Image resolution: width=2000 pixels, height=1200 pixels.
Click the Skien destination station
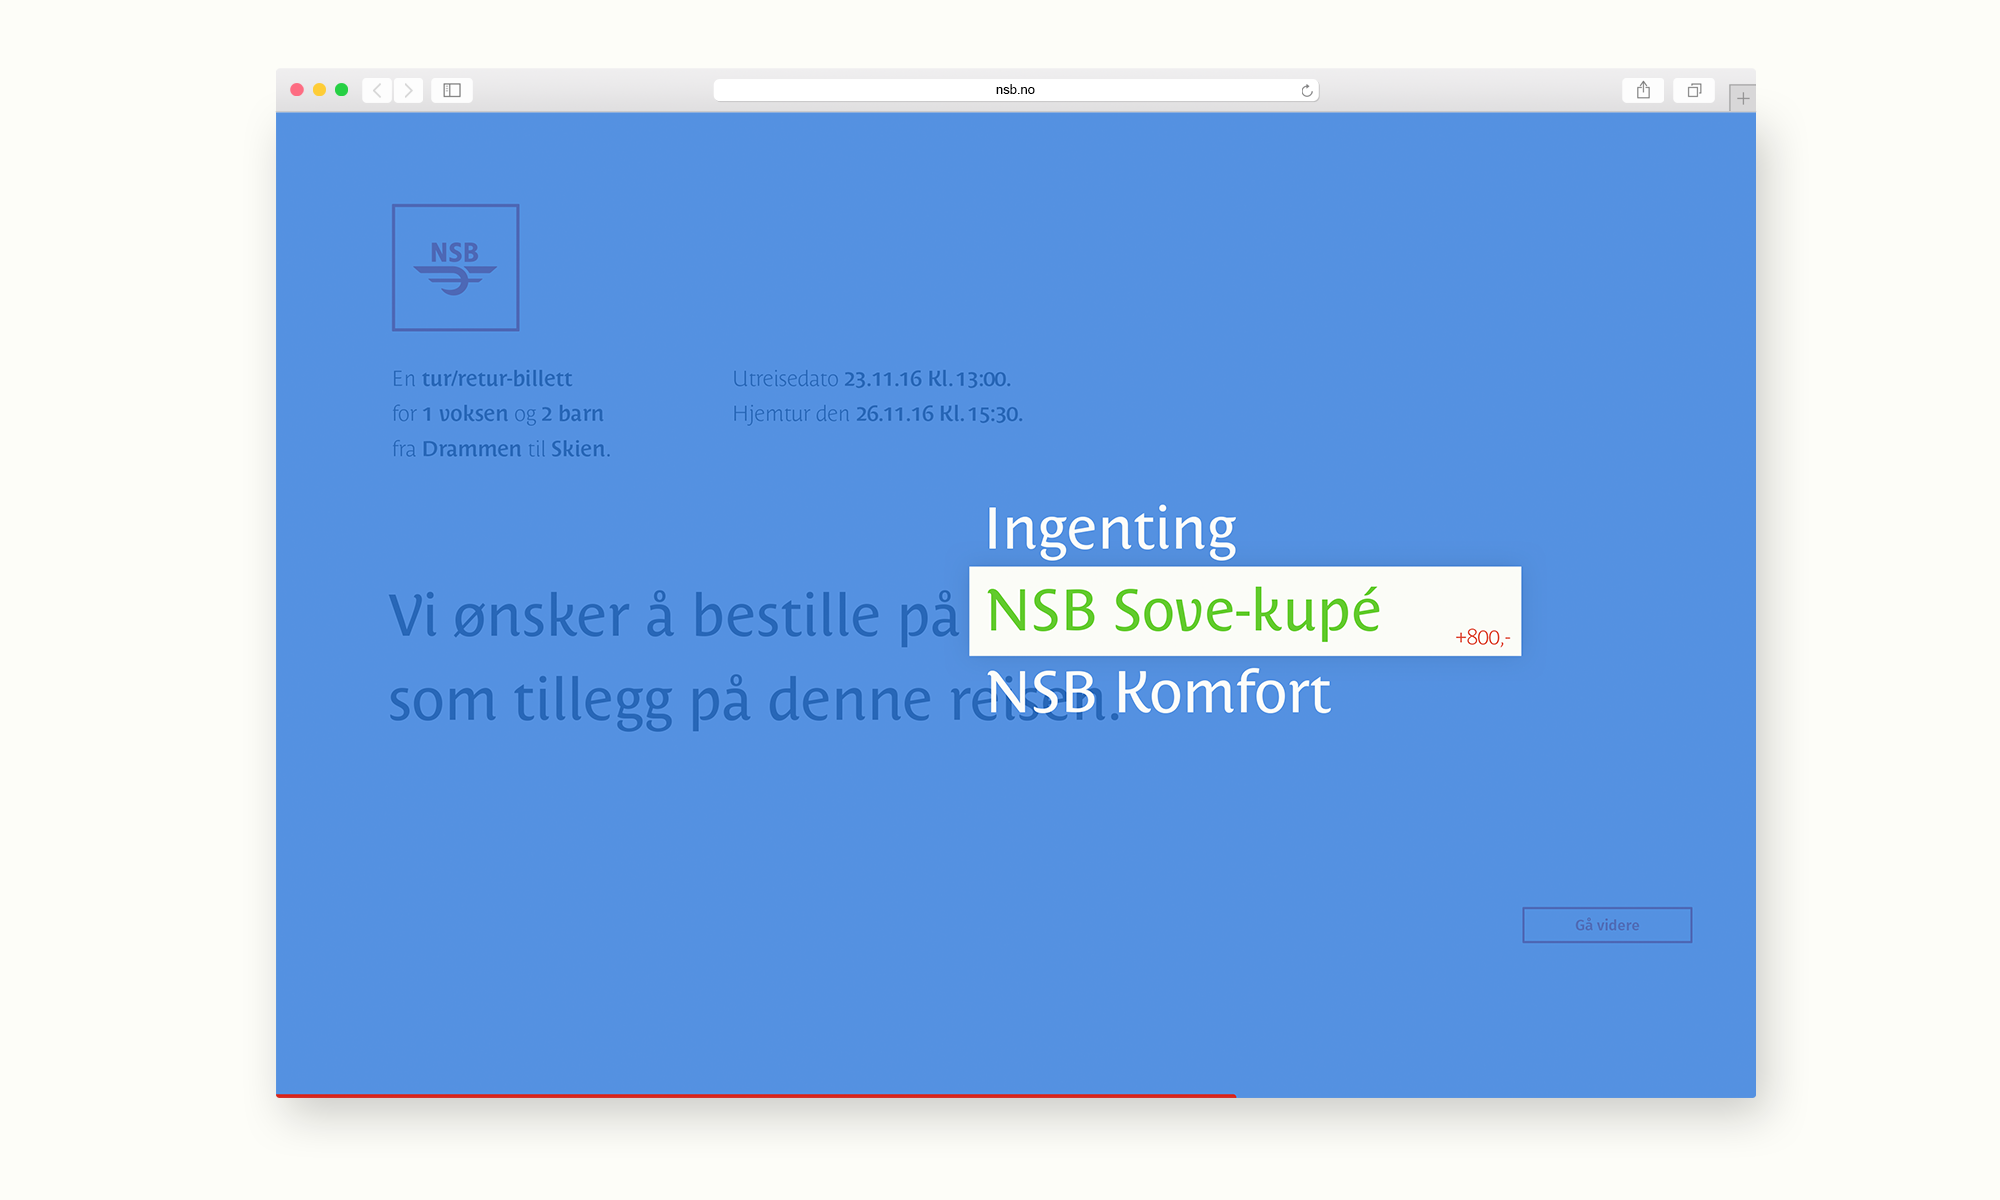578,449
